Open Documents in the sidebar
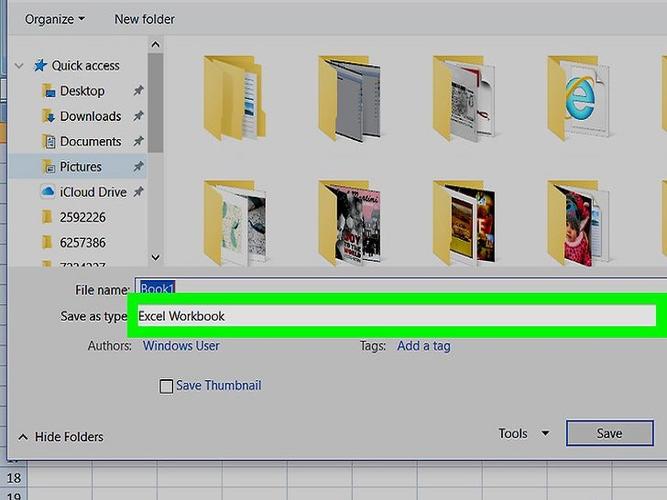 91,141
